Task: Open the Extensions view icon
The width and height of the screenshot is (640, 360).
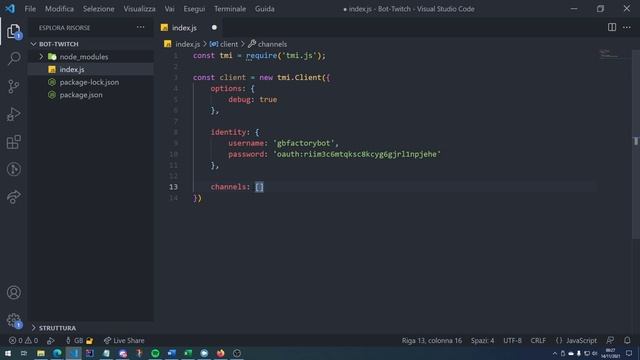Action: (x=13, y=142)
